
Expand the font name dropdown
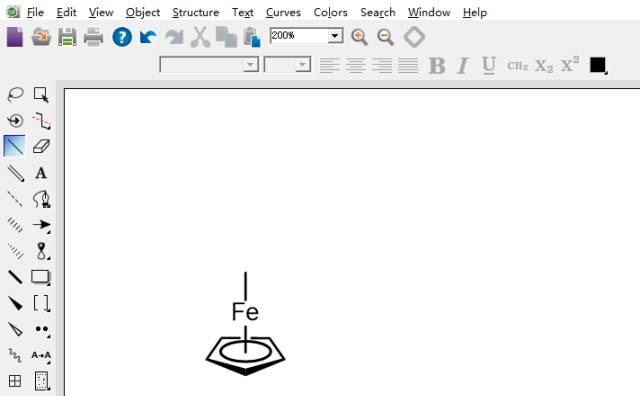[249, 65]
